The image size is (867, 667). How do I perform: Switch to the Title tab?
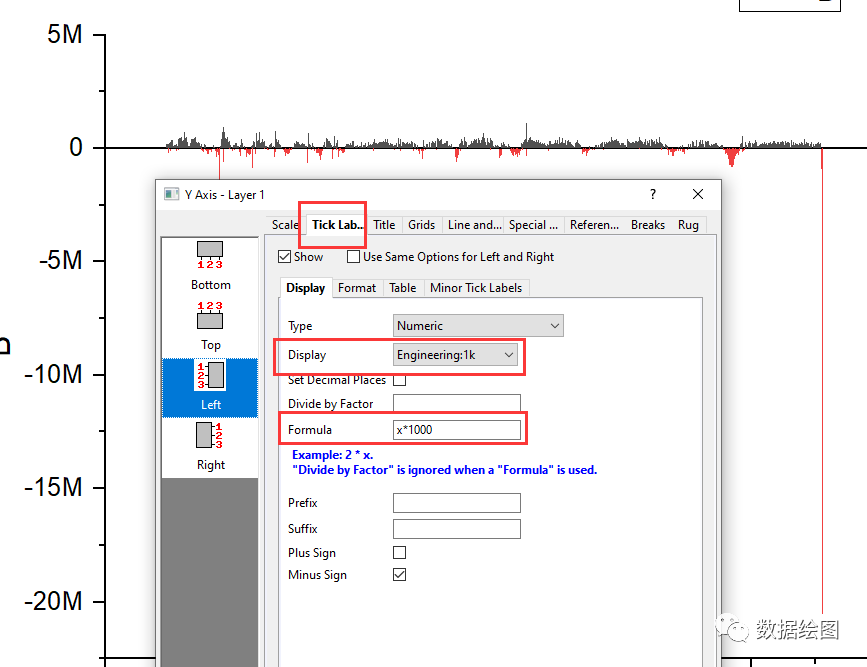point(384,225)
